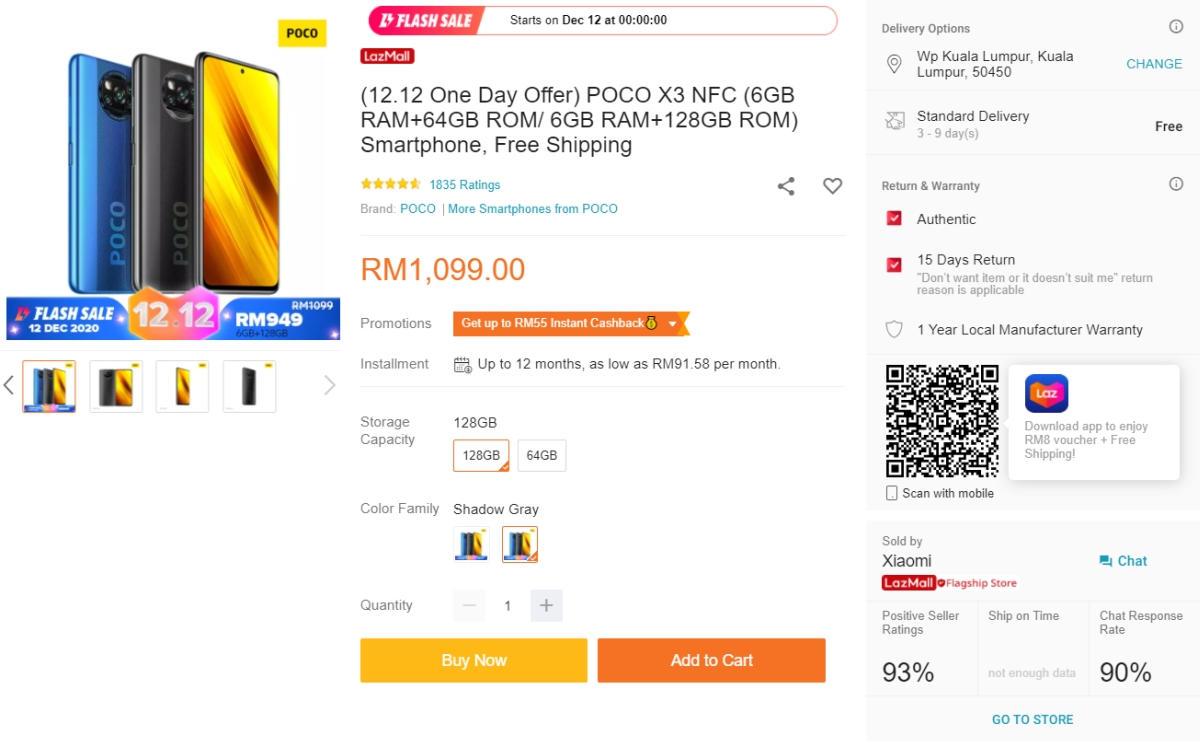The image size is (1200, 747).
Task: Add item to wishlist with heart icon
Action: (832, 186)
